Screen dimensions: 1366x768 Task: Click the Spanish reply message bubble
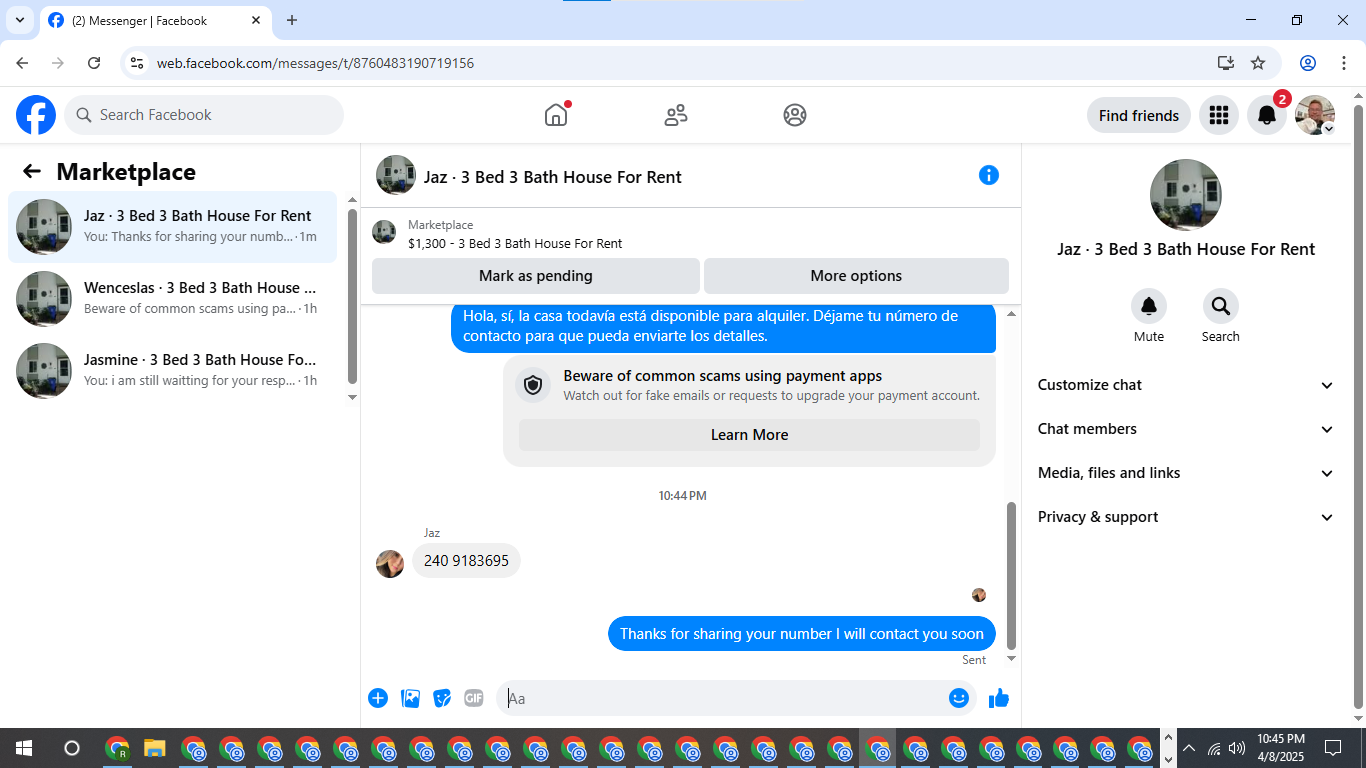click(x=723, y=327)
